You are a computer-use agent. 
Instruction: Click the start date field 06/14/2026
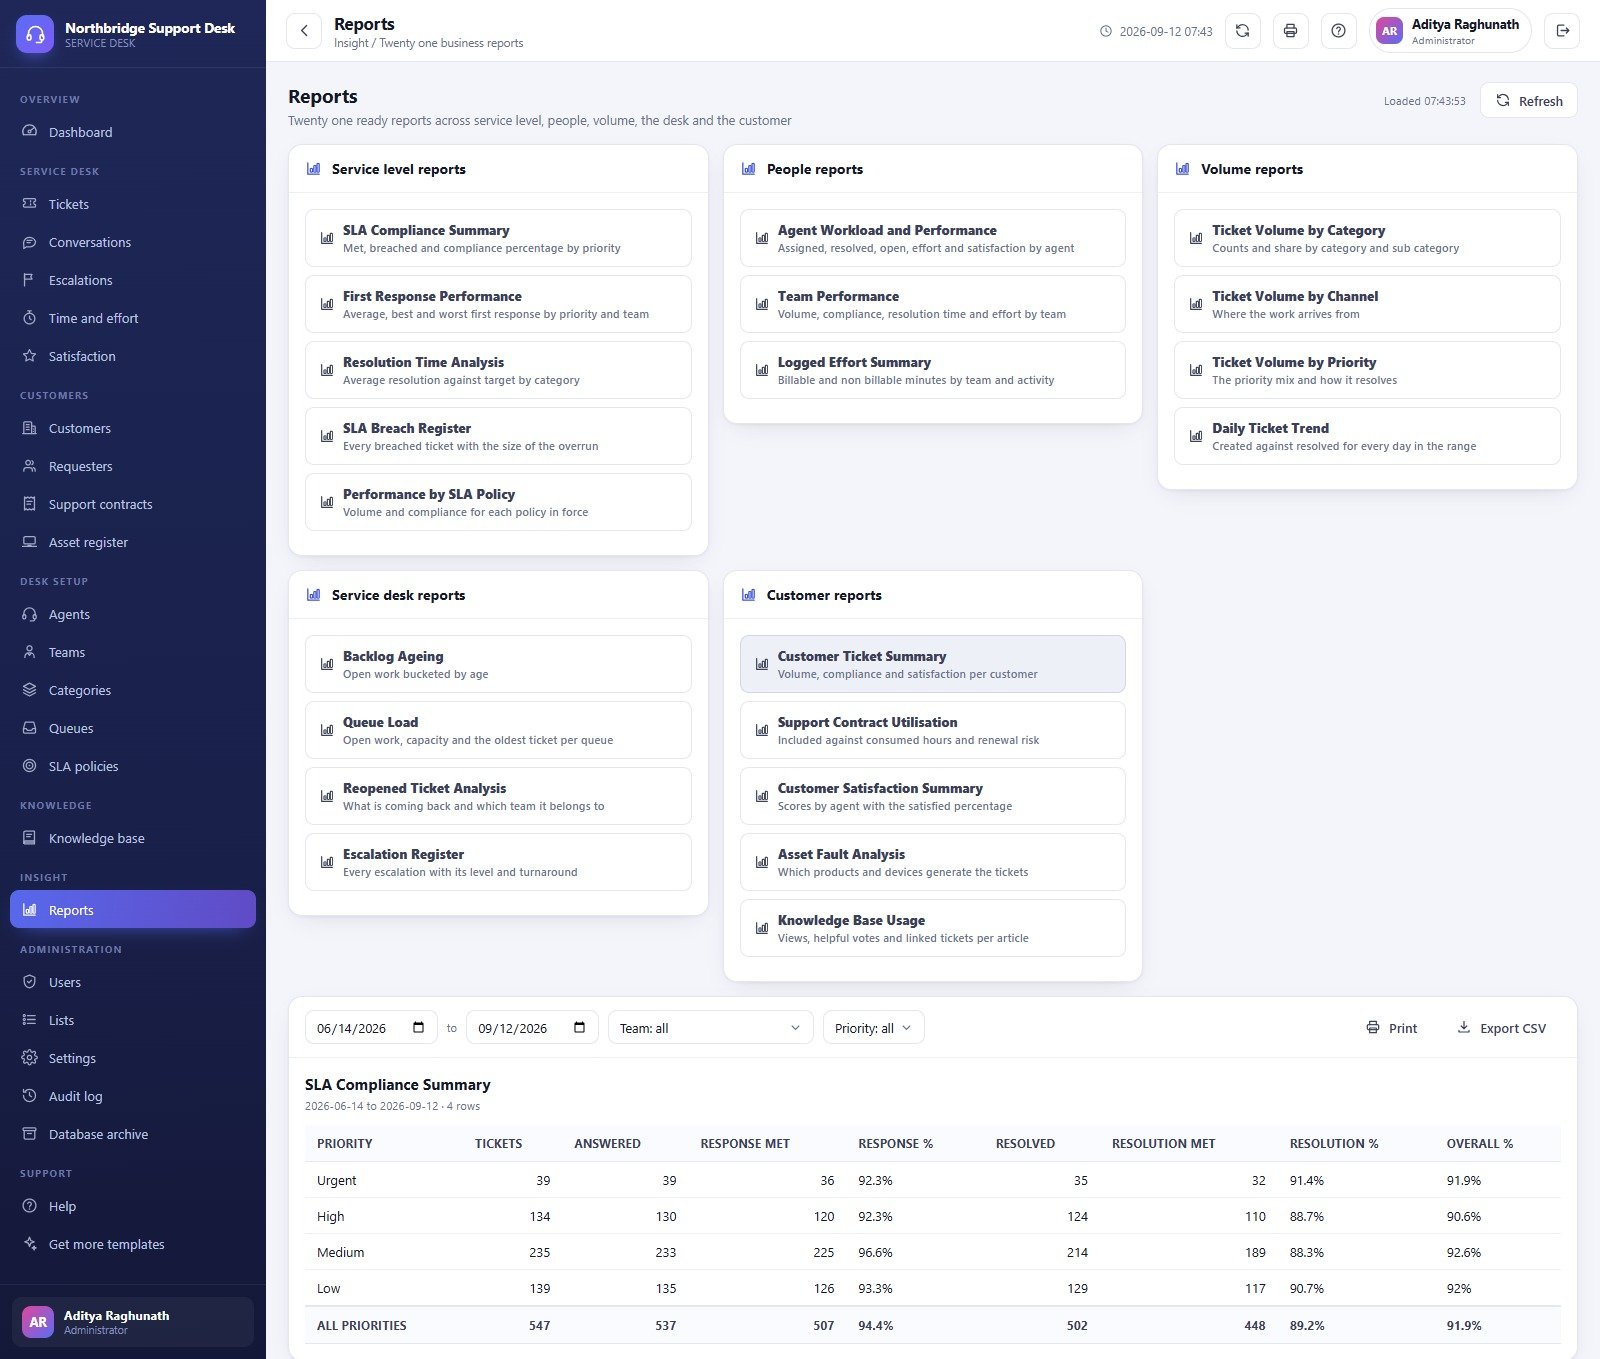tap(371, 1028)
